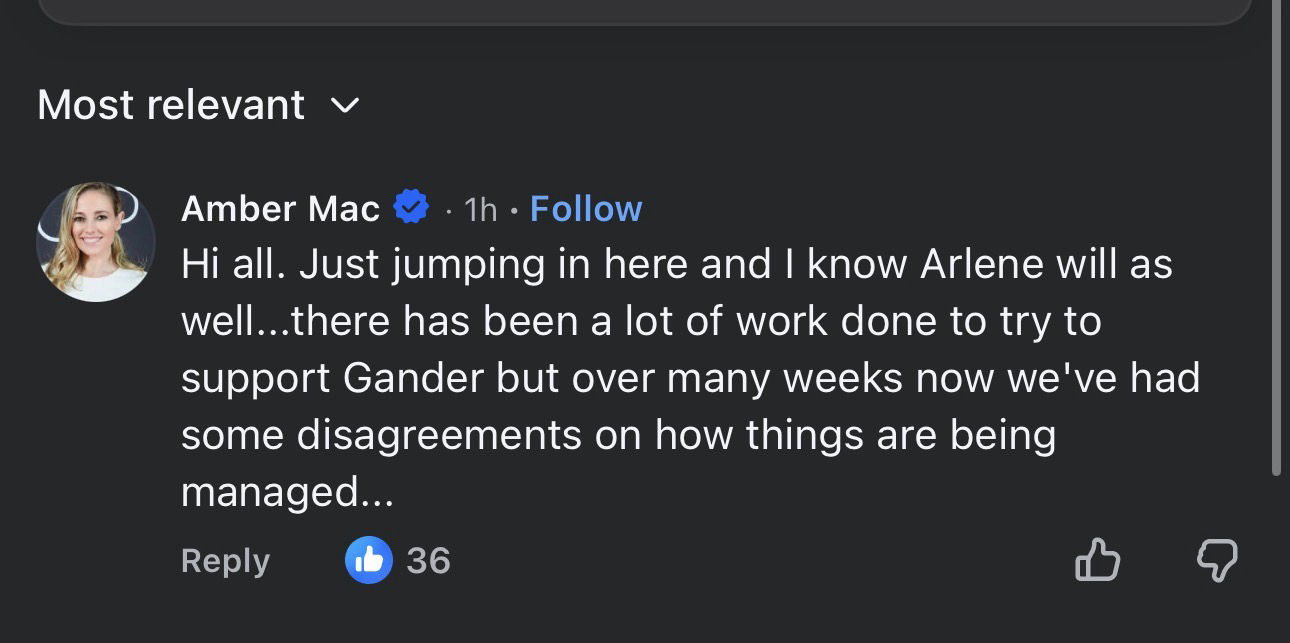Image resolution: width=1290 pixels, height=643 pixels.
Task: Click the blue like reaction icon
Action: tap(369, 561)
